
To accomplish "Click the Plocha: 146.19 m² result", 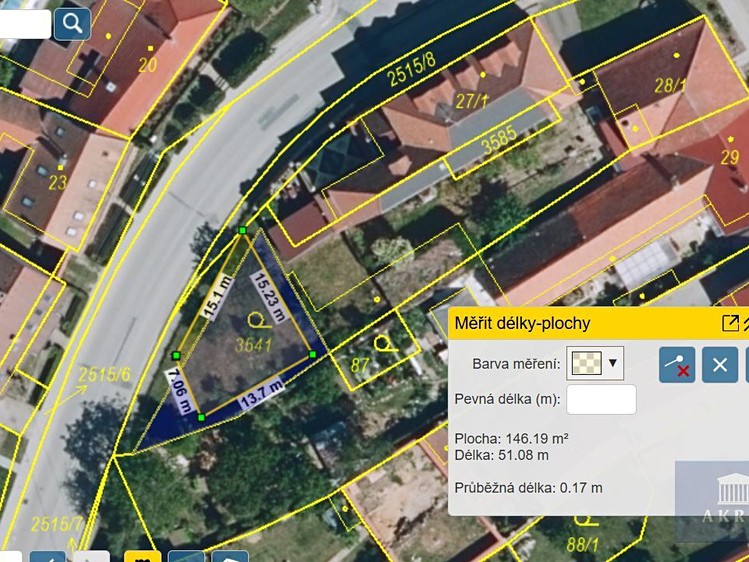I will point(511,438).
